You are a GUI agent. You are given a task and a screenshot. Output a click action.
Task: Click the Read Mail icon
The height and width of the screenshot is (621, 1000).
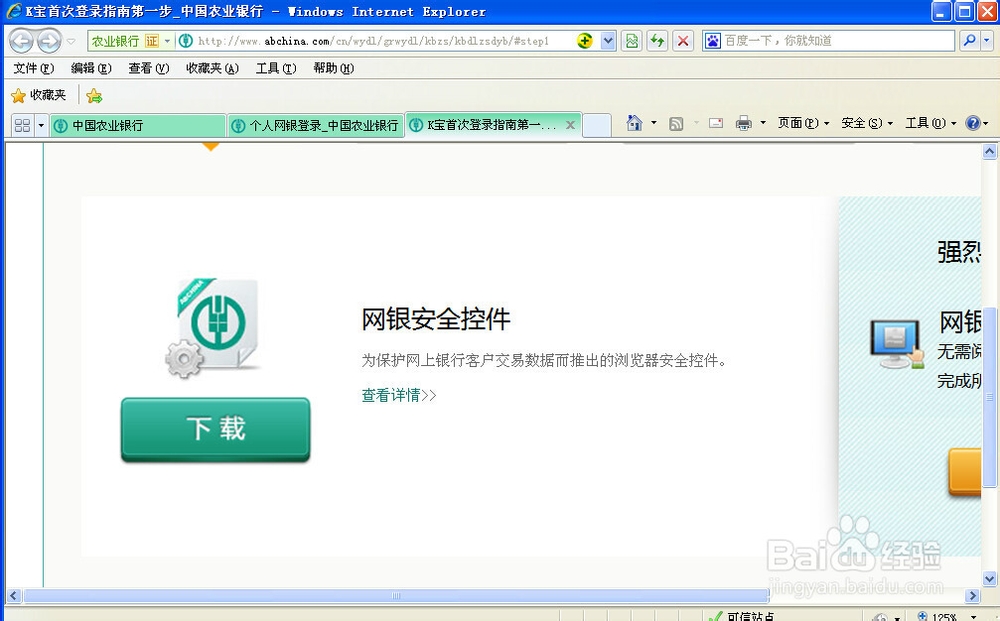[x=716, y=123]
